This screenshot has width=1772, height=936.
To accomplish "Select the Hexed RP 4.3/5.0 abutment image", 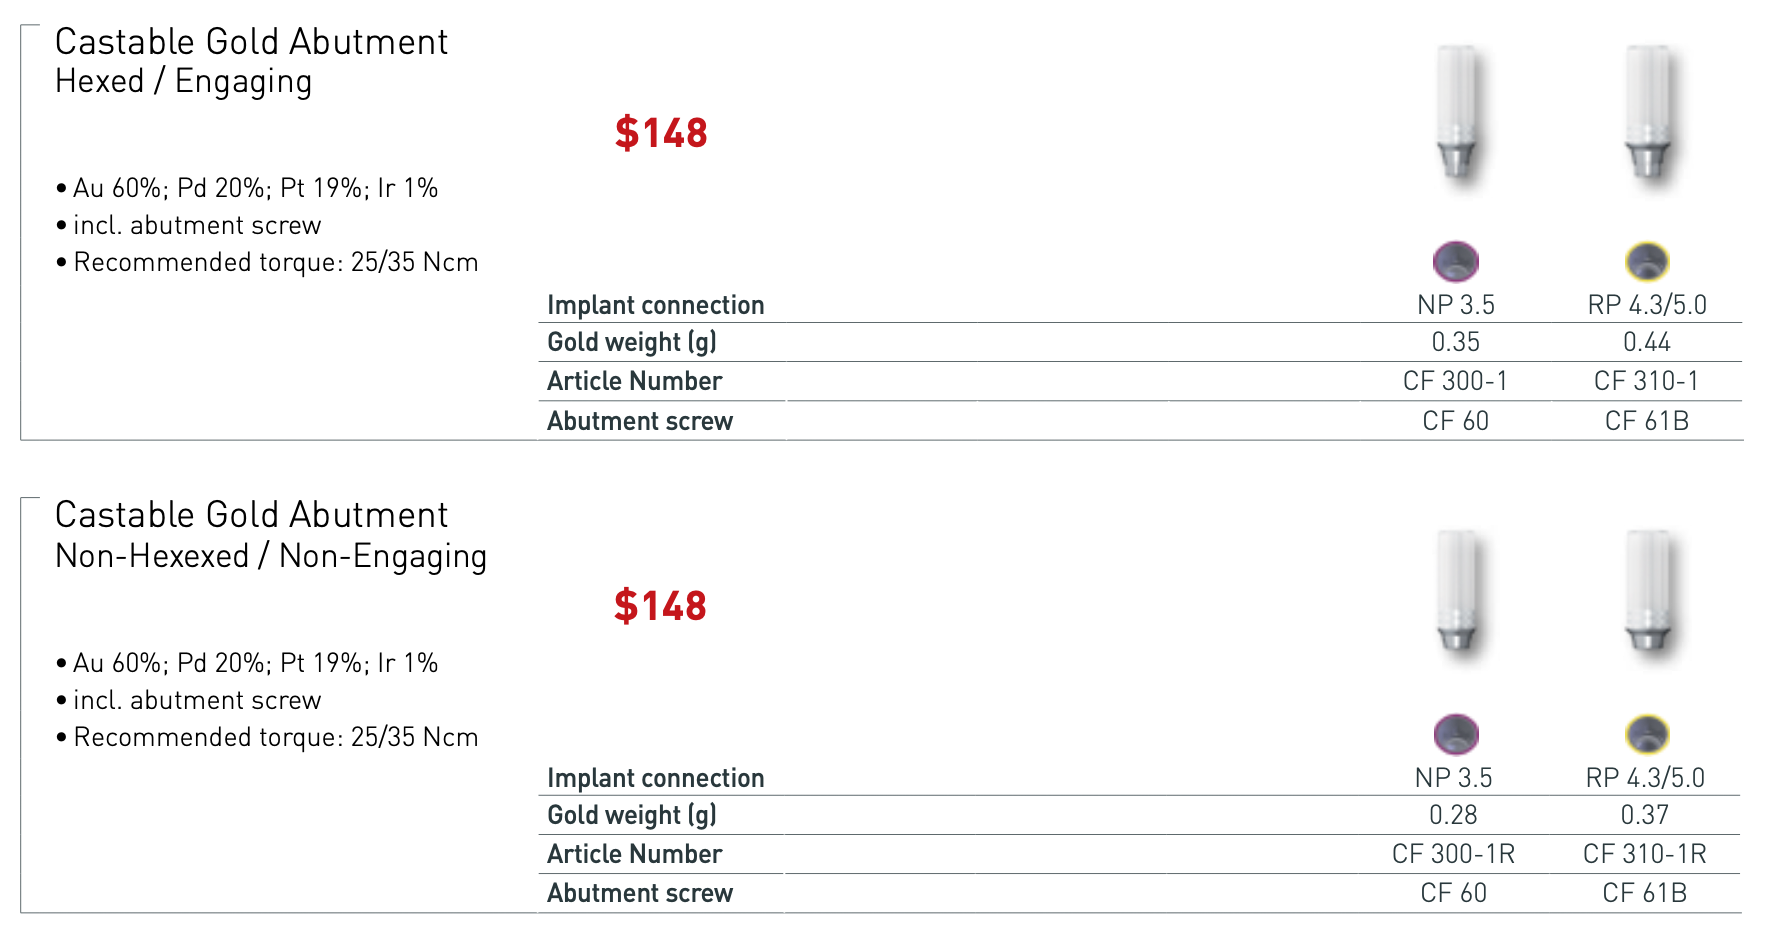I will coord(1647,112).
